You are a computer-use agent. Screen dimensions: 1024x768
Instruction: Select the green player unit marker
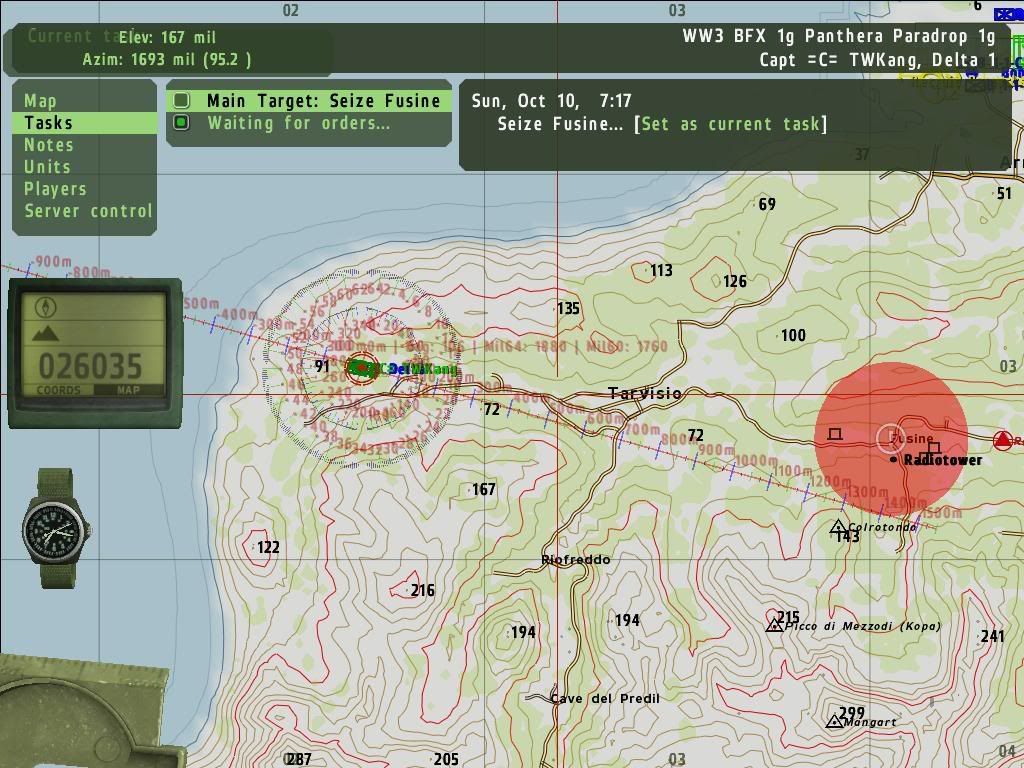click(x=362, y=368)
